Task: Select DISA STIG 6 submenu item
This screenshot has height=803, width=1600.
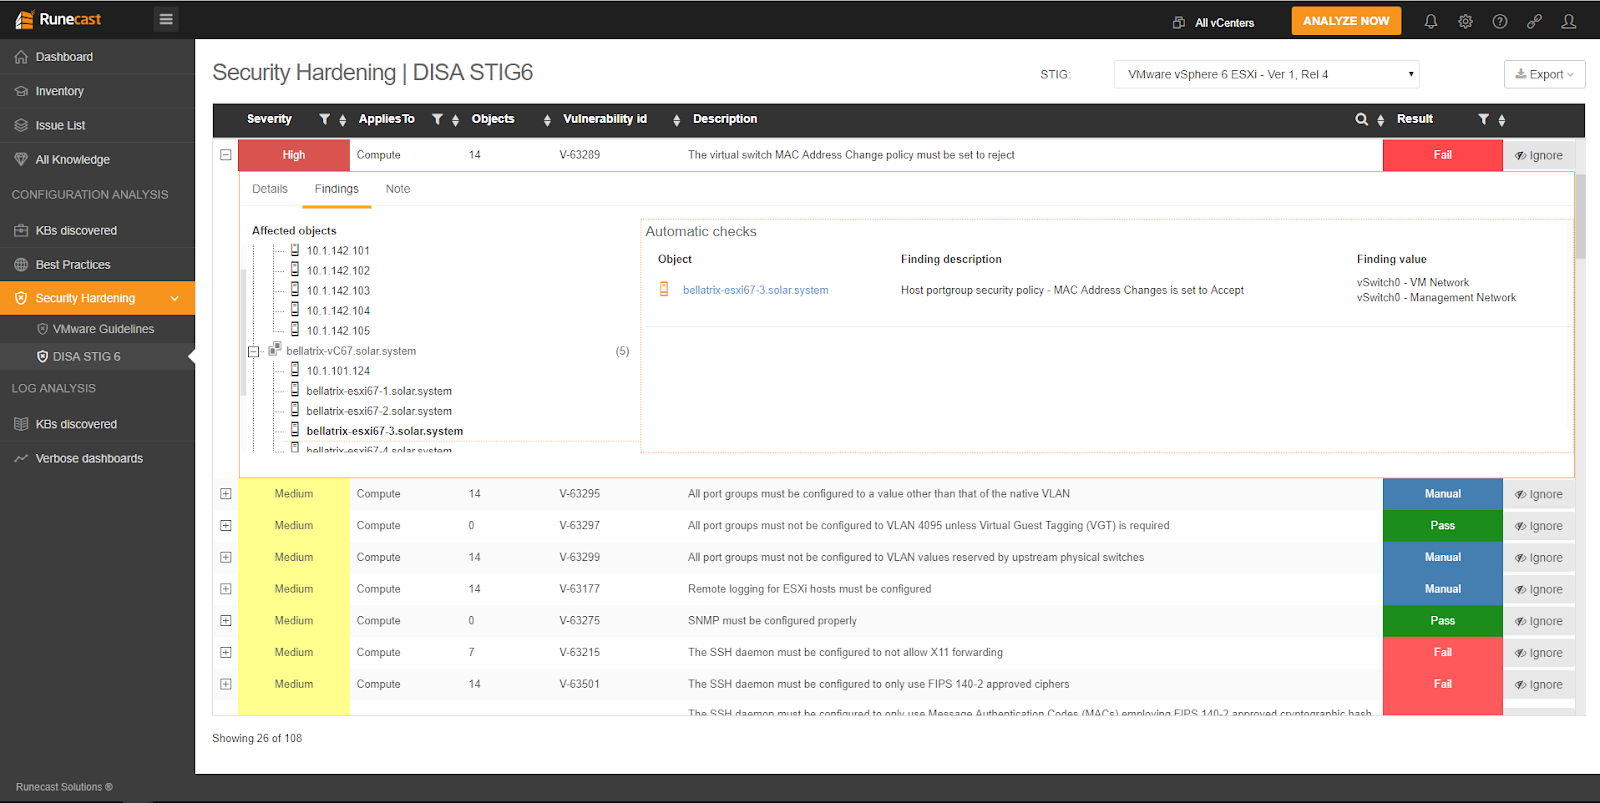Action: [97, 357]
